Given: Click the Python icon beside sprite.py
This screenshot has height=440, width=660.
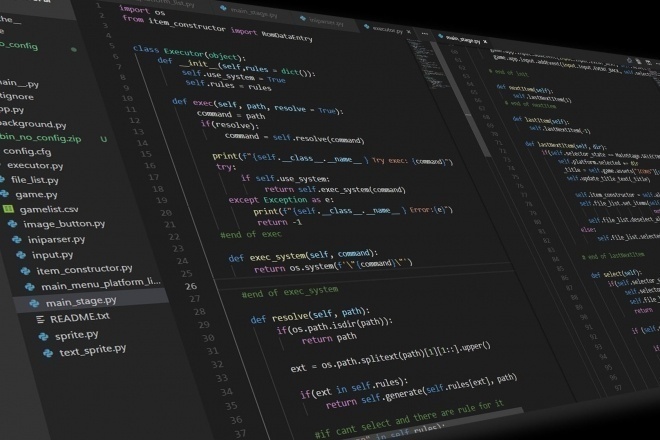Looking at the screenshot, I should coord(43,336).
